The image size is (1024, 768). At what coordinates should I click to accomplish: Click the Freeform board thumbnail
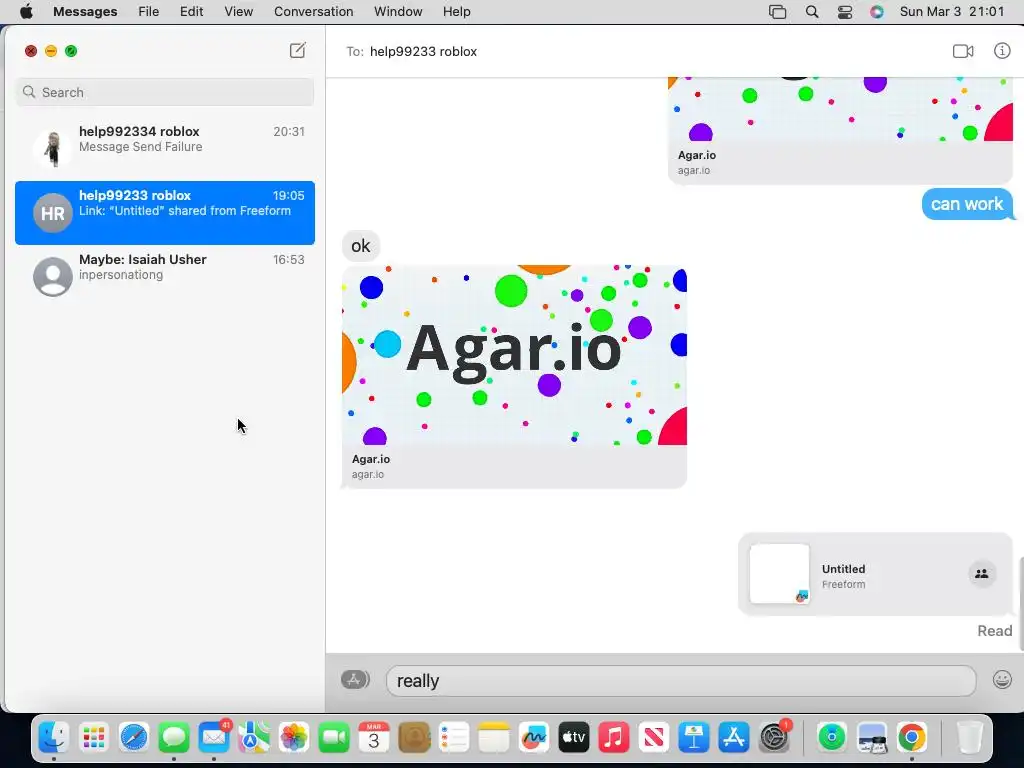coord(779,574)
